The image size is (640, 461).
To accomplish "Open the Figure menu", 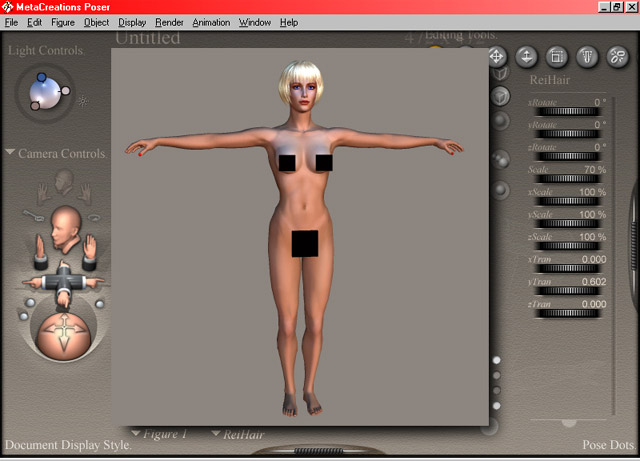I will click(63, 22).
